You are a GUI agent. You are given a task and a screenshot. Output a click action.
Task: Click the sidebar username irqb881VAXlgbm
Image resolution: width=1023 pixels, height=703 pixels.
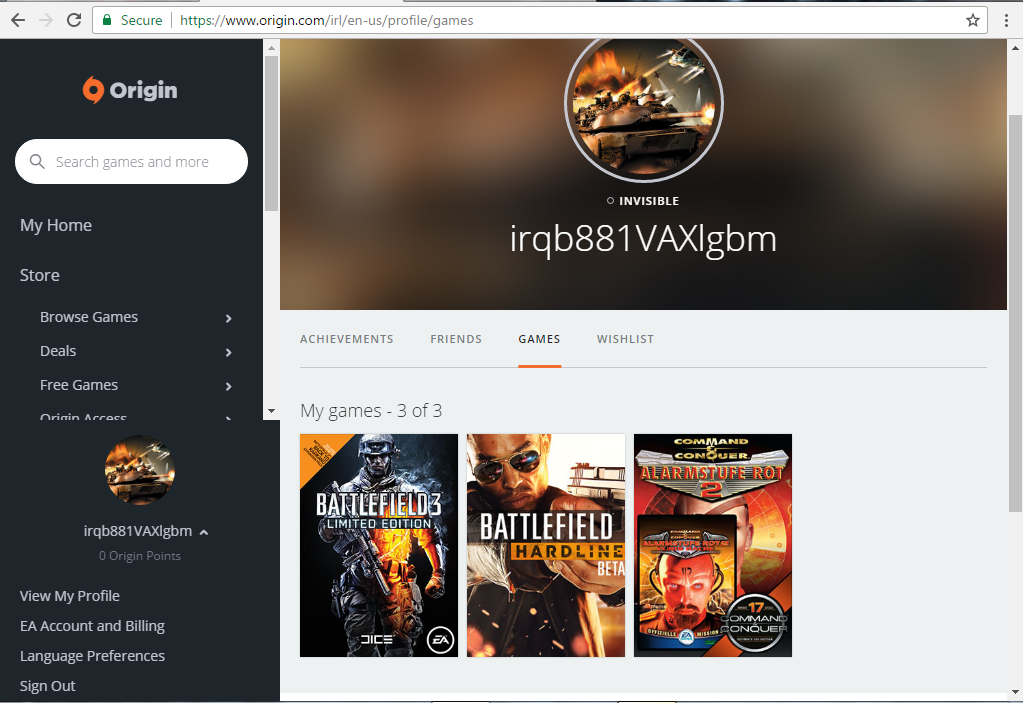tap(138, 531)
